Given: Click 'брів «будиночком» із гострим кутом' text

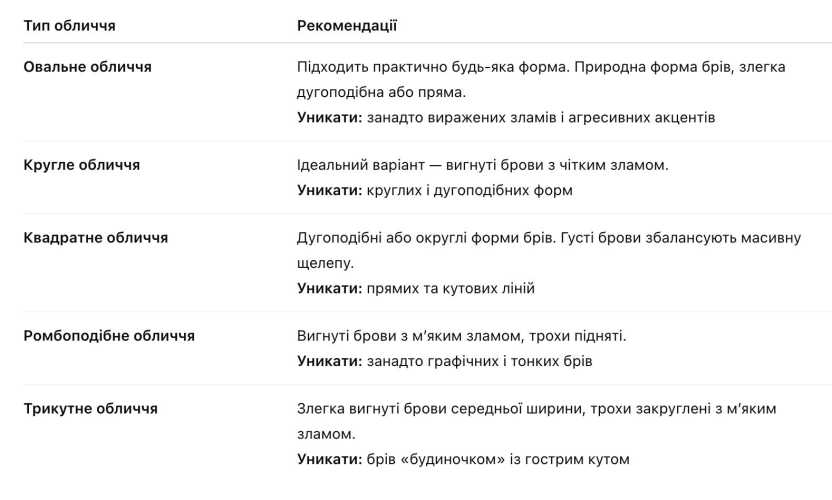Looking at the screenshot, I should [498, 459].
